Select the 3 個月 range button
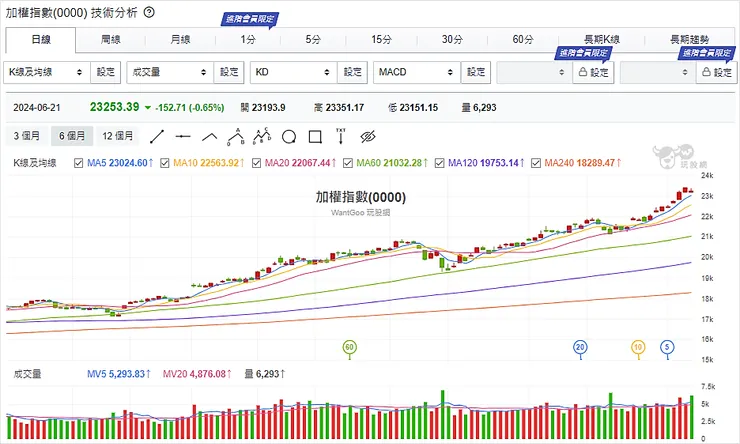 point(27,136)
